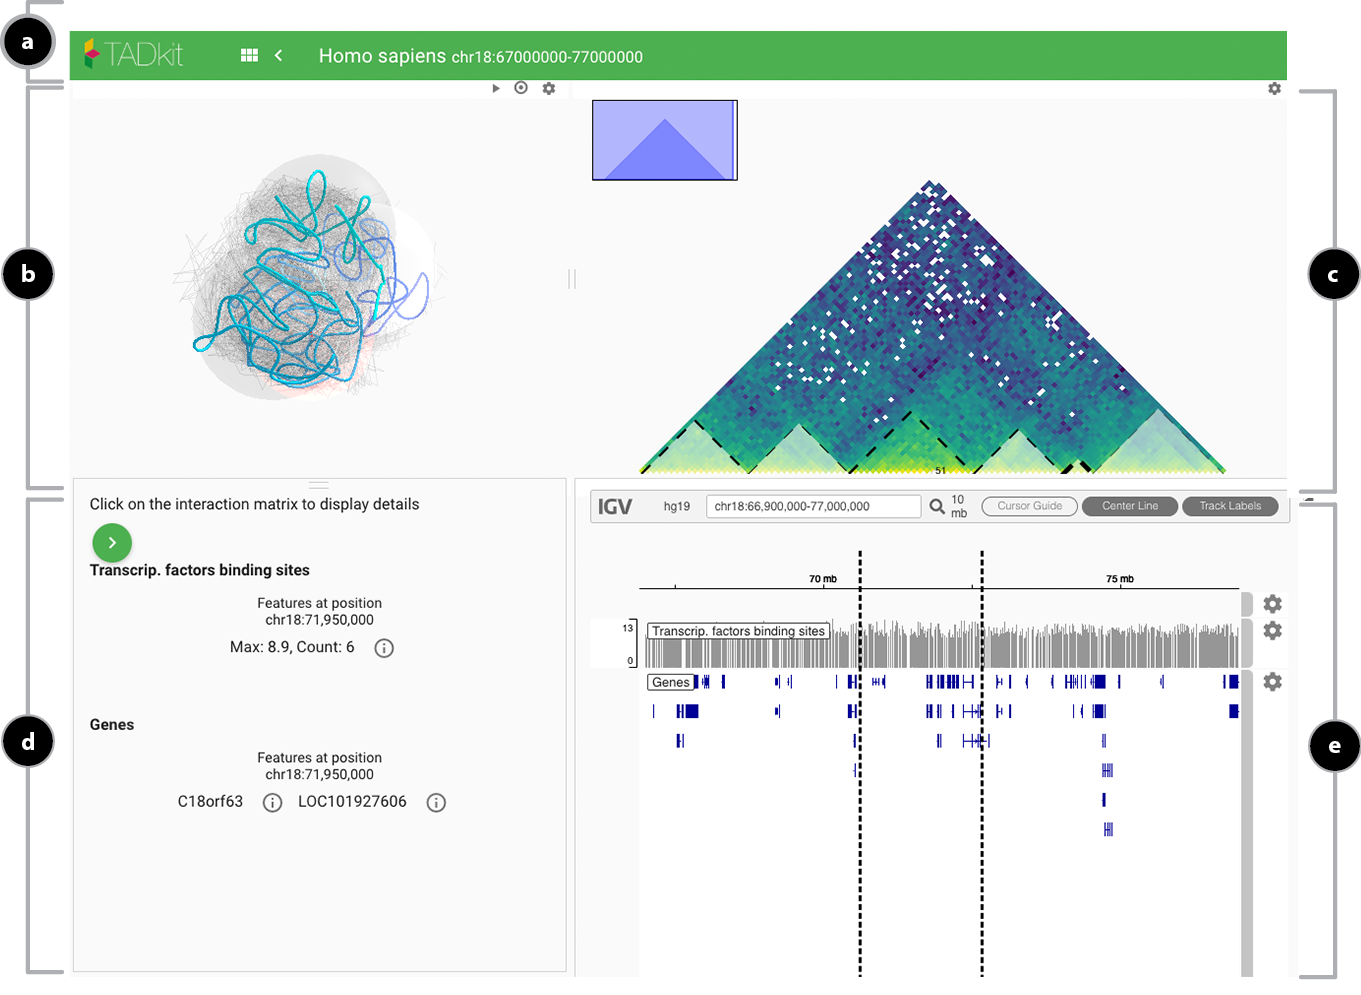Click the center view target icon
The height and width of the screenshot is (995, 1361).
pyautogui.click(x=521, y=88)
